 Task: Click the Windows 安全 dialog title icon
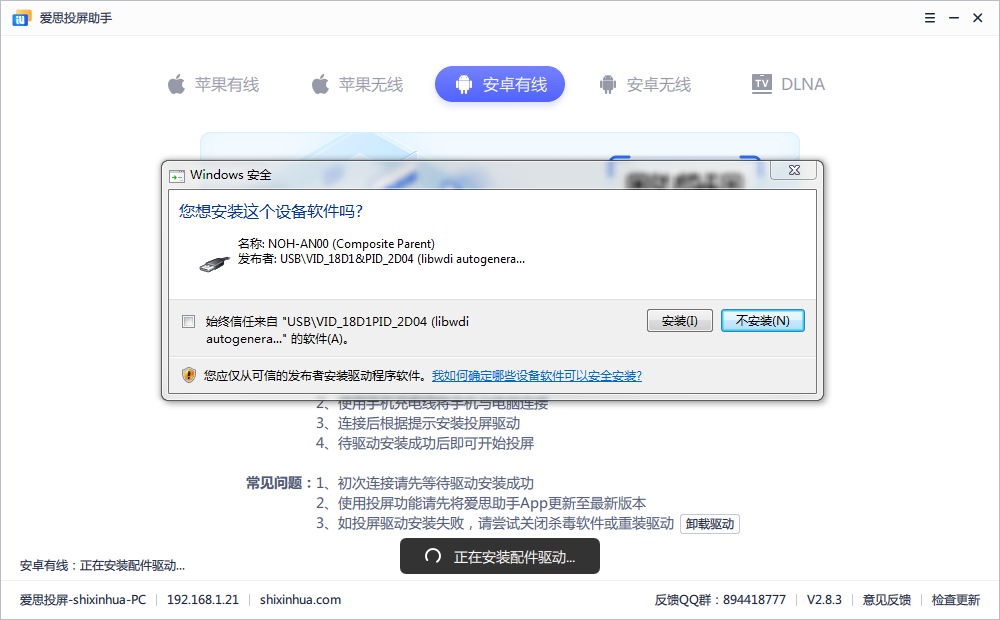pos(177,175)
